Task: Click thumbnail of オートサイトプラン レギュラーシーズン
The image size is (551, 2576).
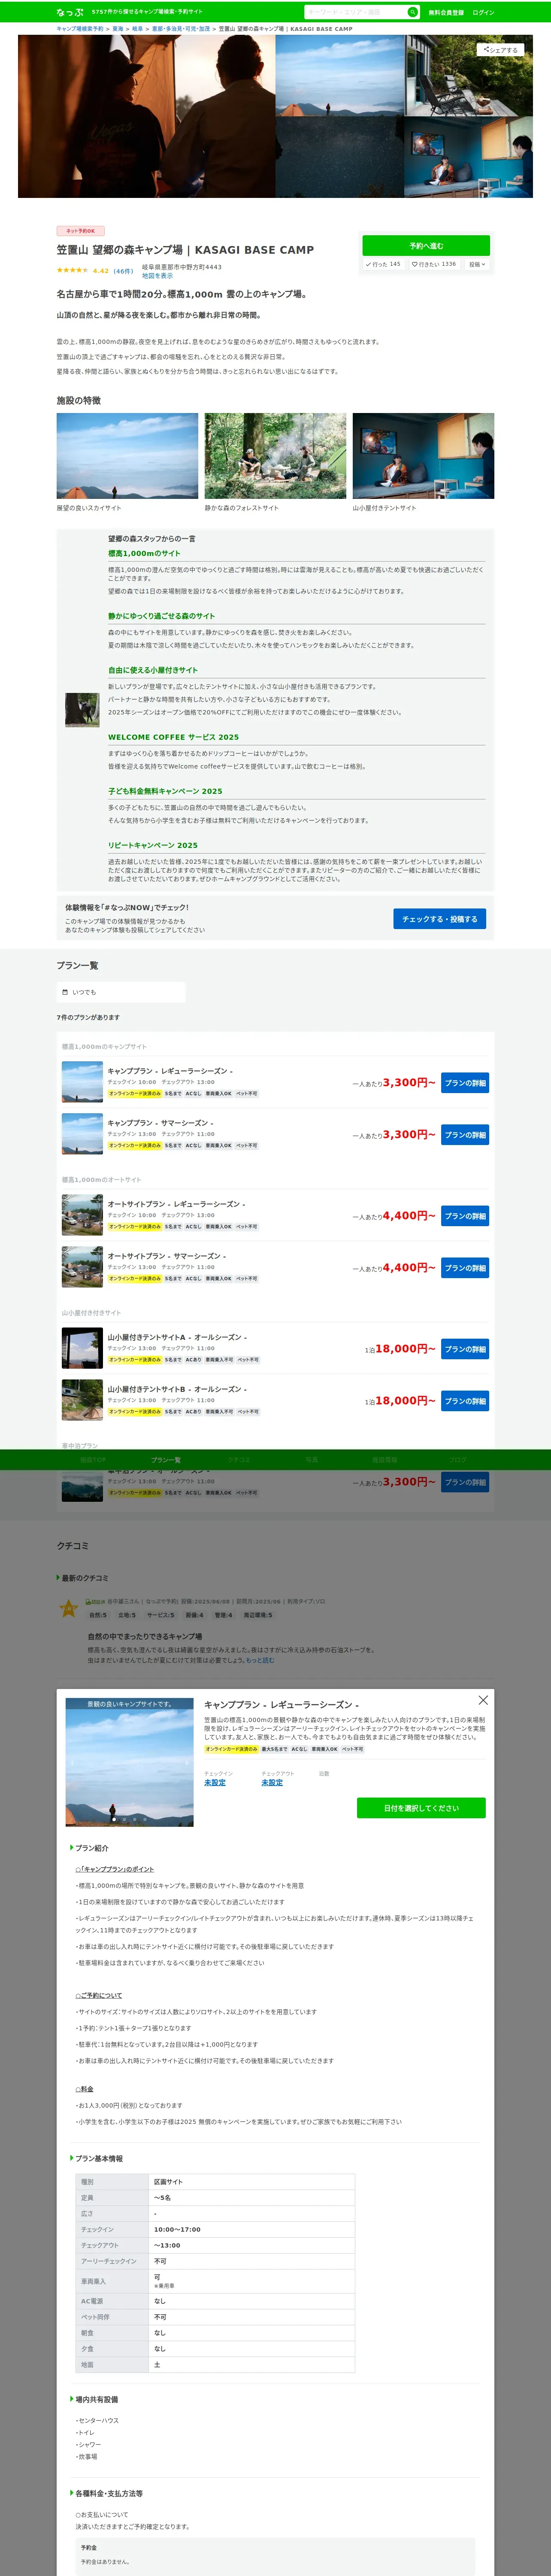Action: pyautogui.click(x=82, y=1215)
